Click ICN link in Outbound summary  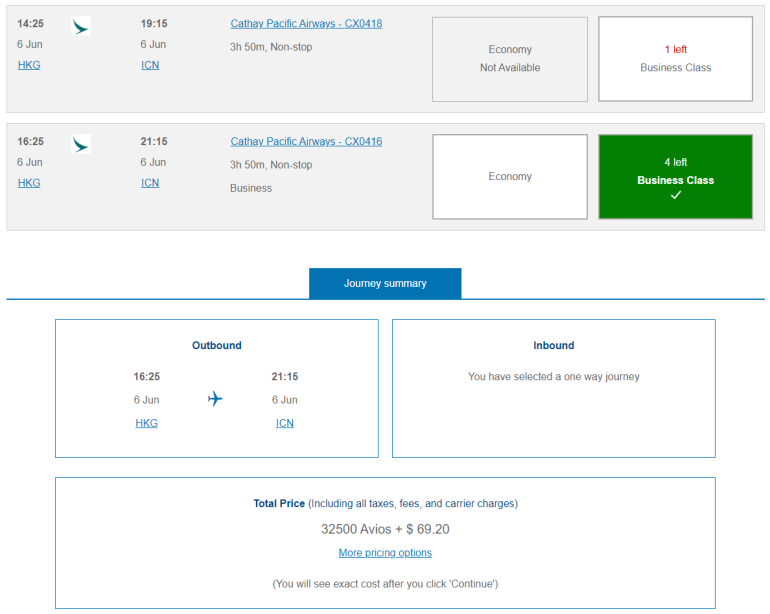pos(285,423)
